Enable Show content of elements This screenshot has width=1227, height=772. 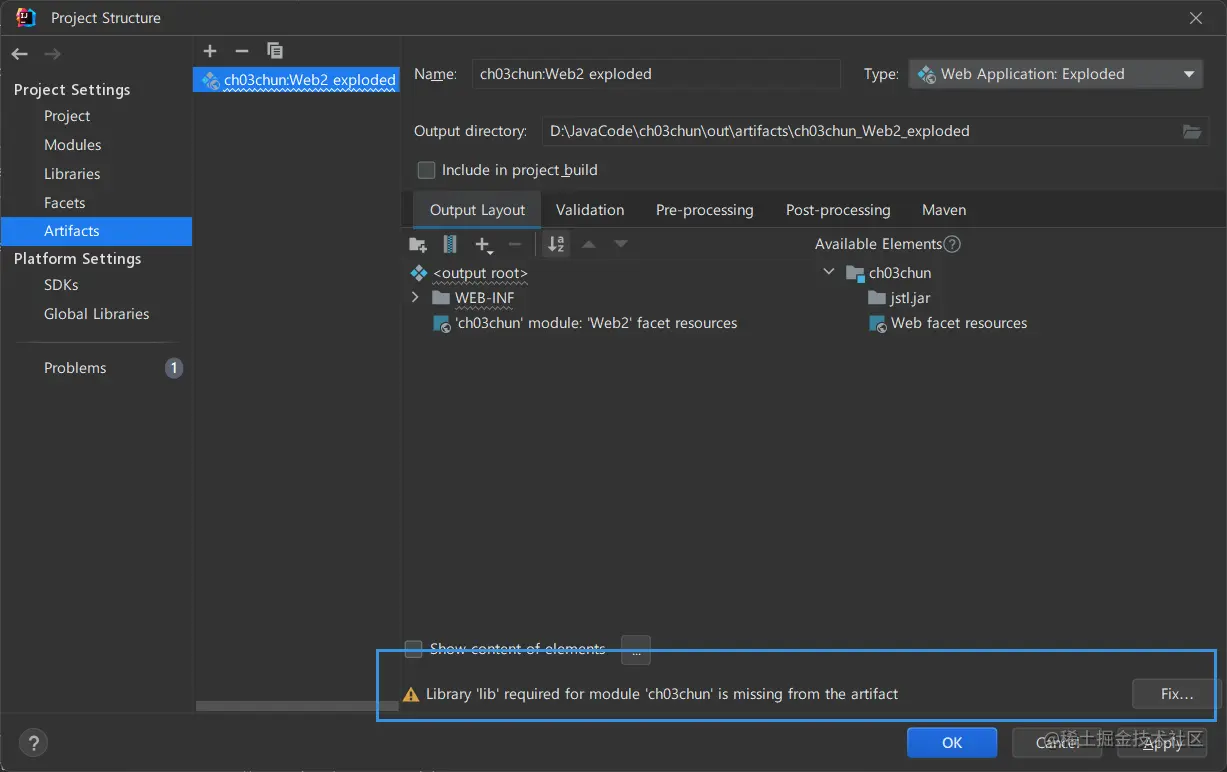tap(413, 649)
